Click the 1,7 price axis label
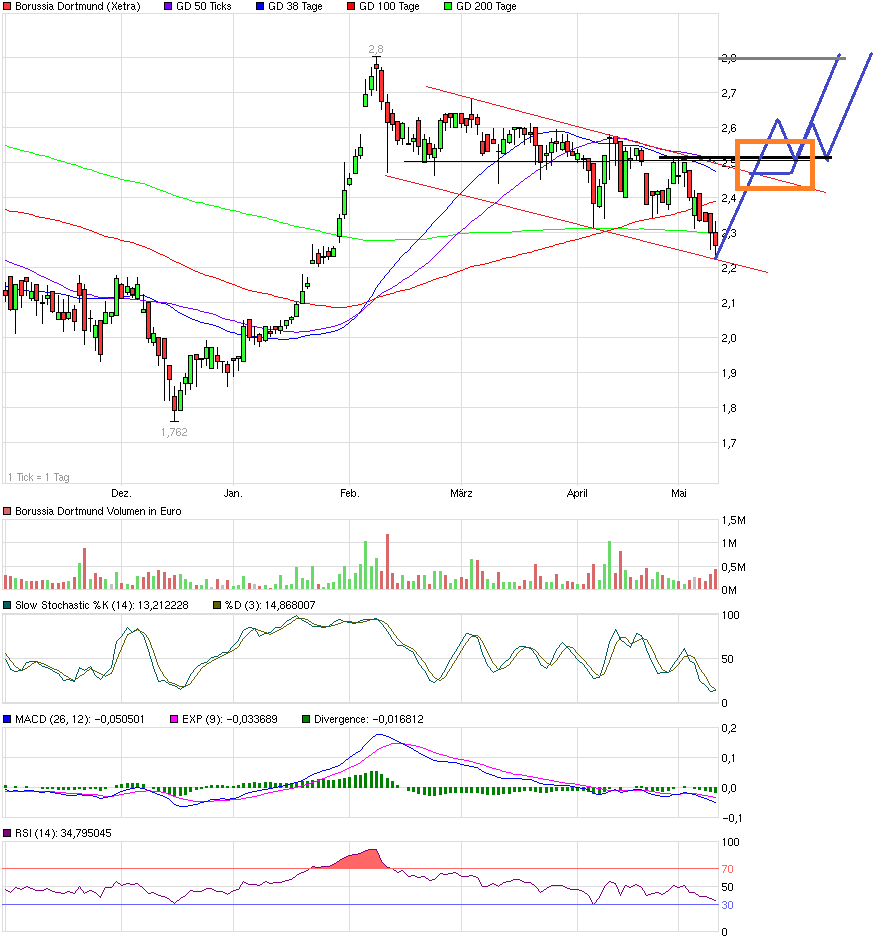The image size is (887, 940). coord(729,444)
